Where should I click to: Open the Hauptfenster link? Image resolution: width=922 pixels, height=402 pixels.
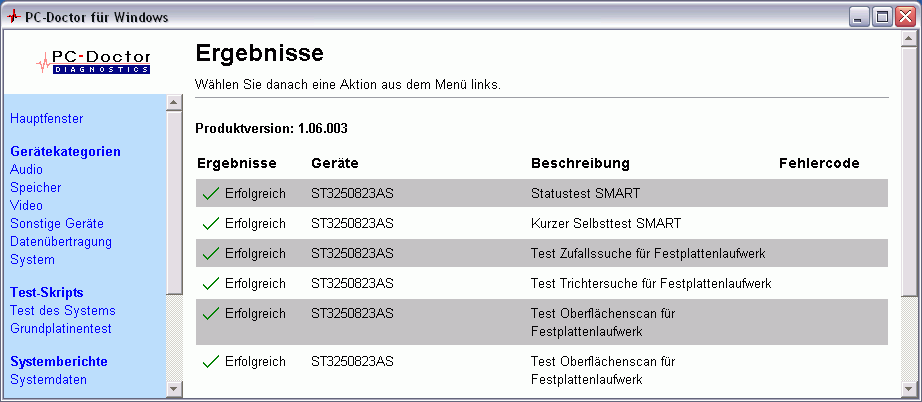(46, 119)
